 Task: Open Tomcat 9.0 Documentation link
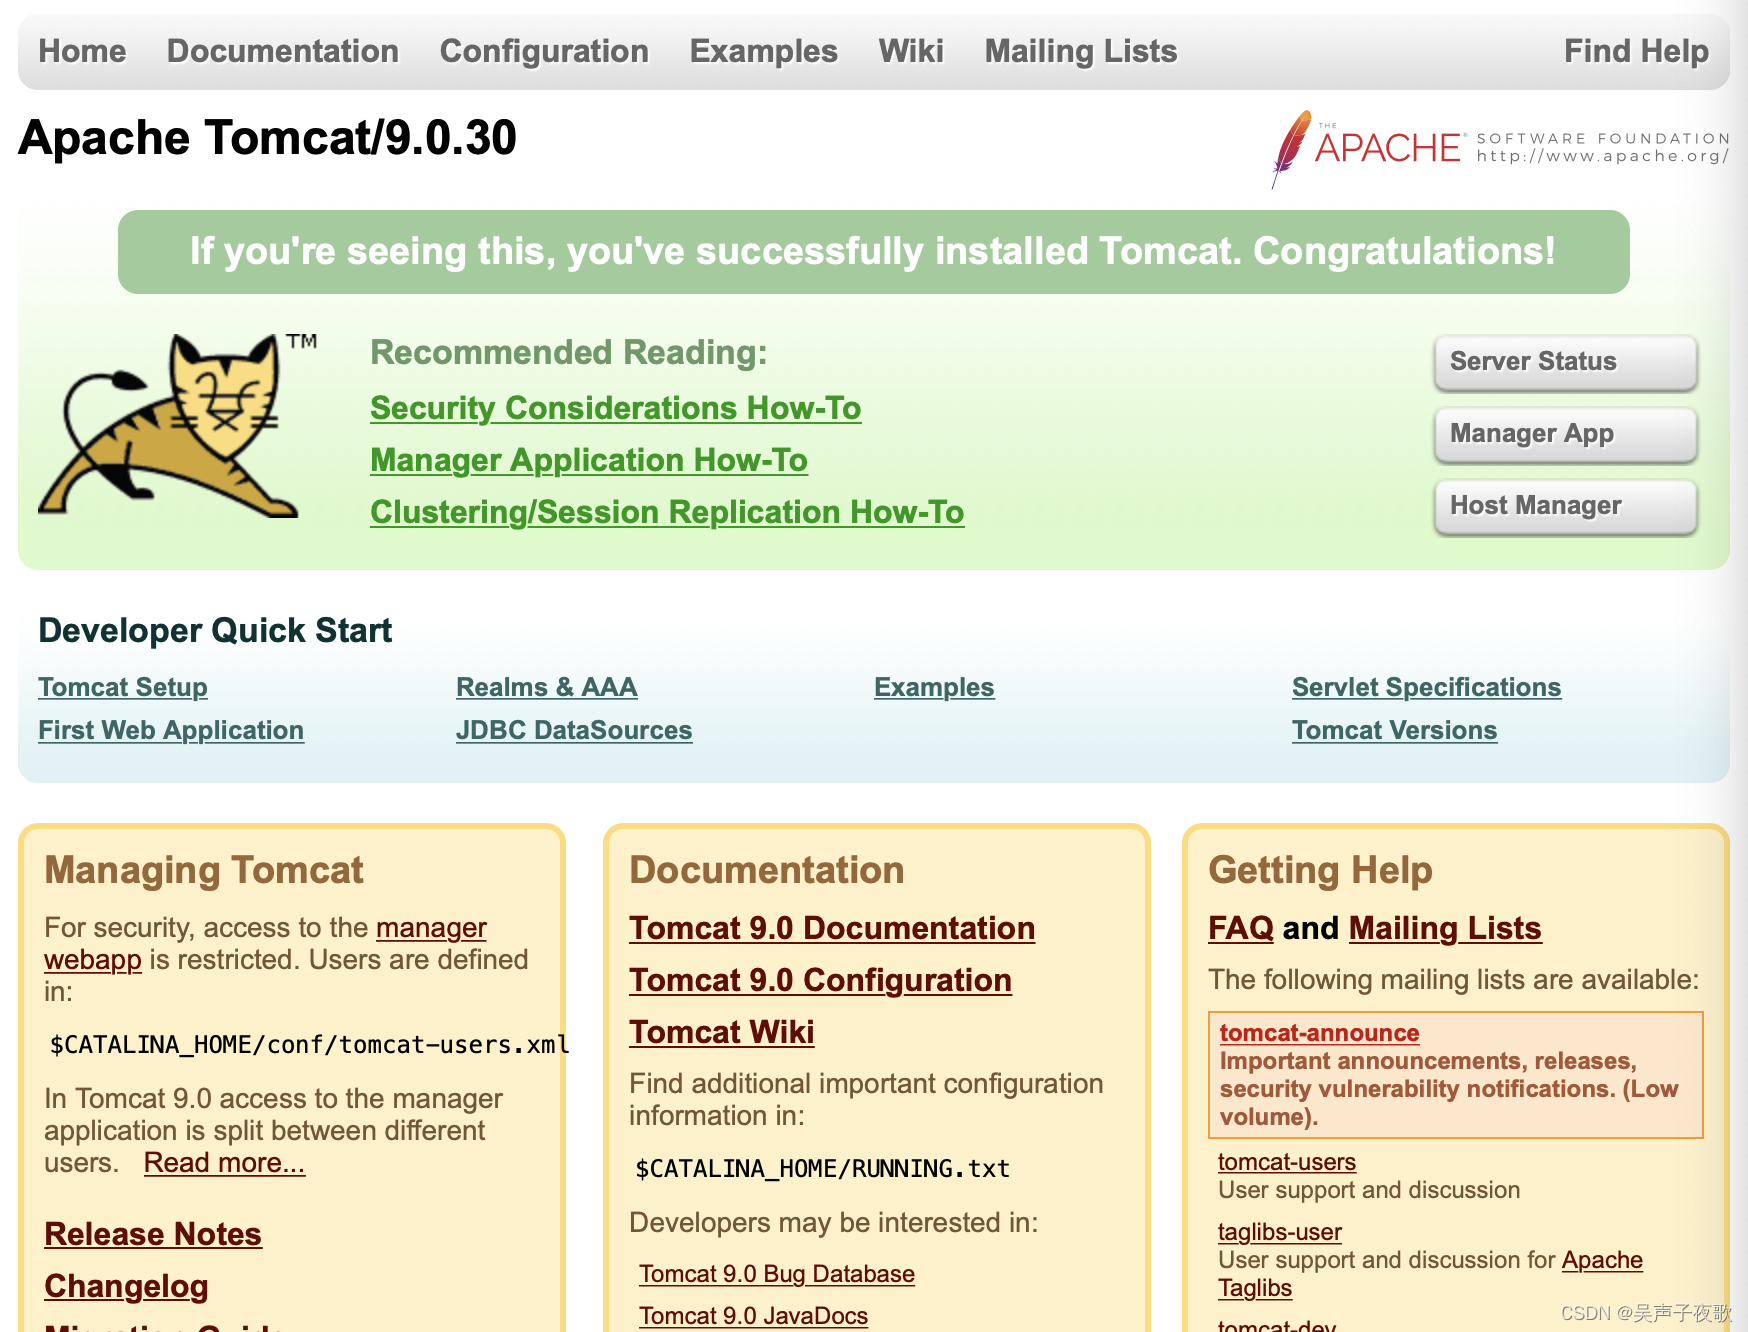point(832,928)
